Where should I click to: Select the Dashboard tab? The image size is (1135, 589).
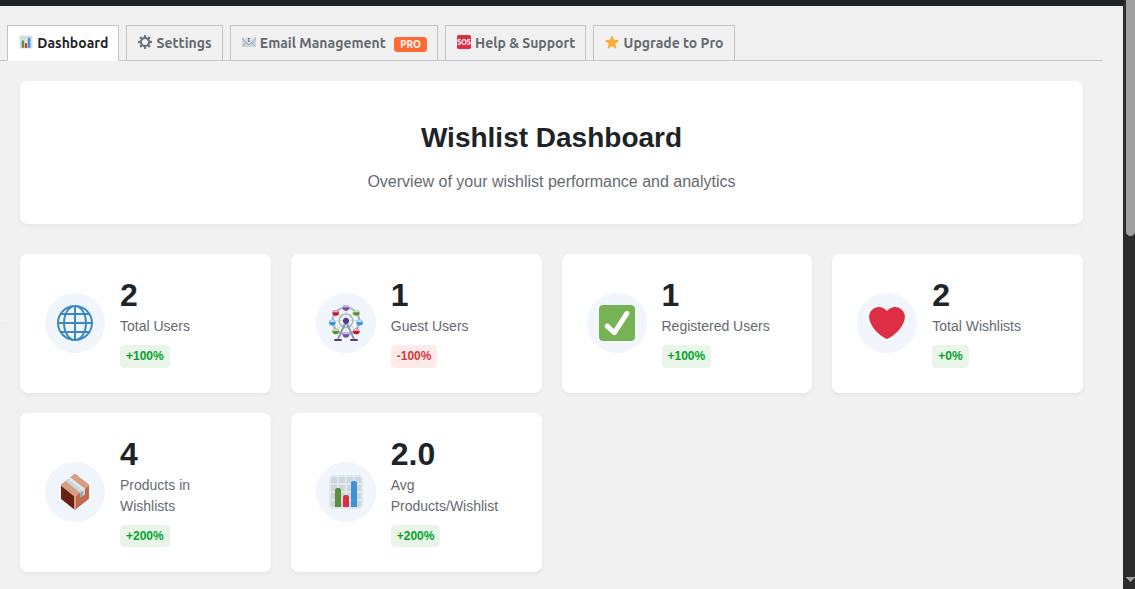click(x=63, y=42)
